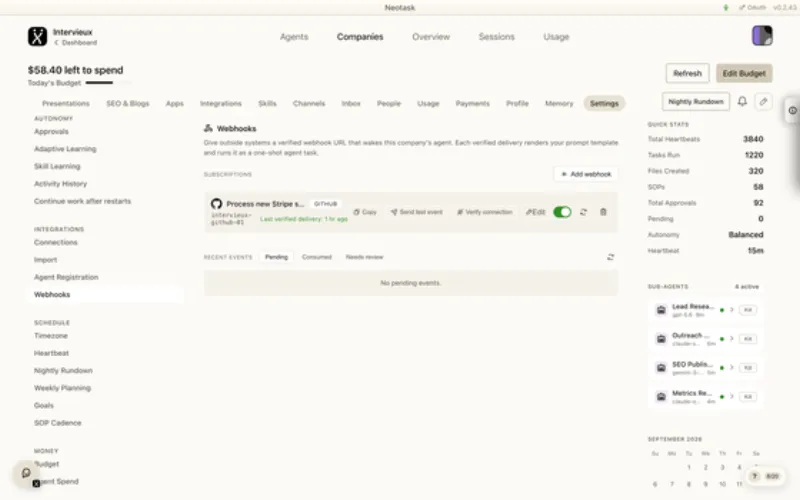Expand the SEO Publisher sub-agent chevron
The width and height of the screenshot is (800, 500).
click(732, 367)
